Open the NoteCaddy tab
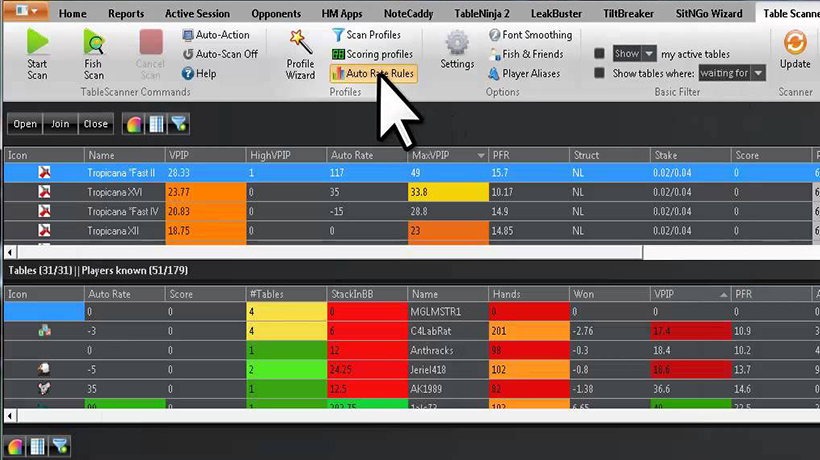Image resolution: width=820 pixels, height=460 pixels. coord(408,14)
